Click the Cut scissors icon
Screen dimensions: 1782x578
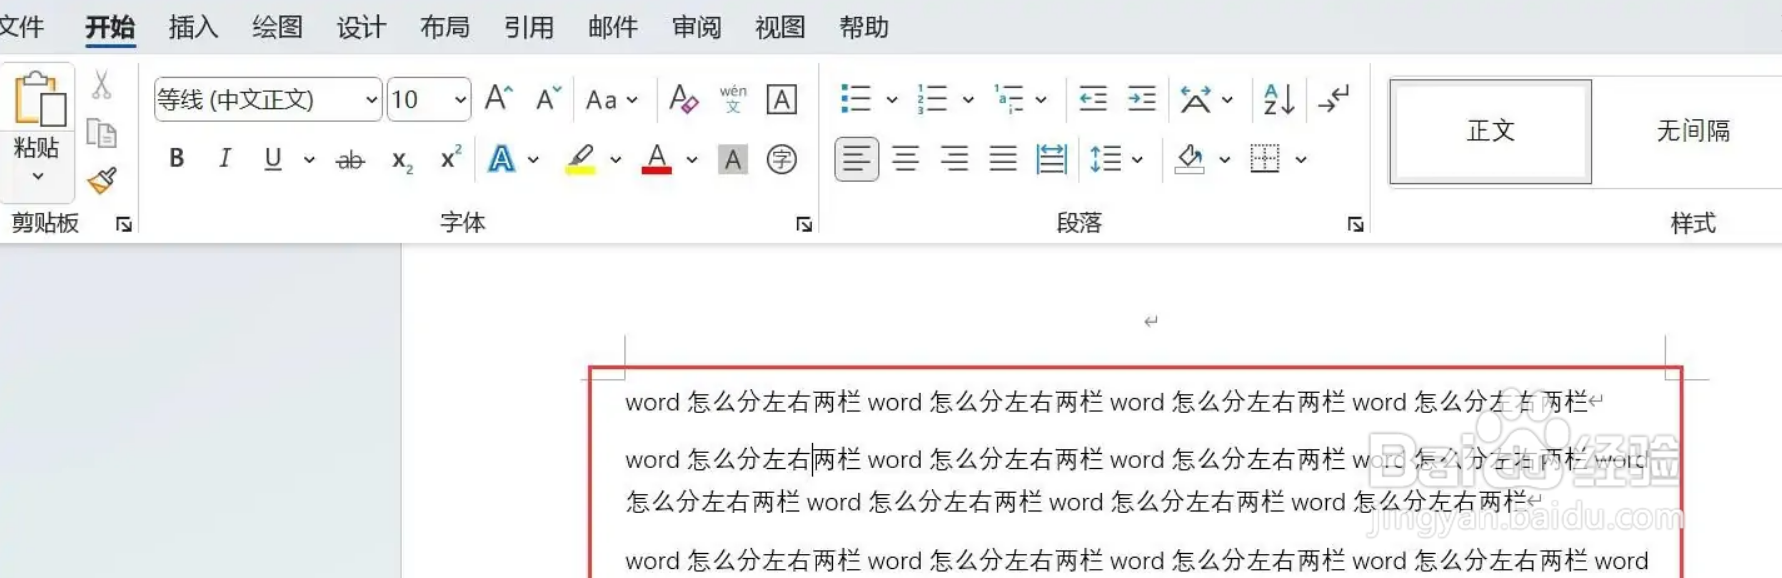tap(101, 85)
